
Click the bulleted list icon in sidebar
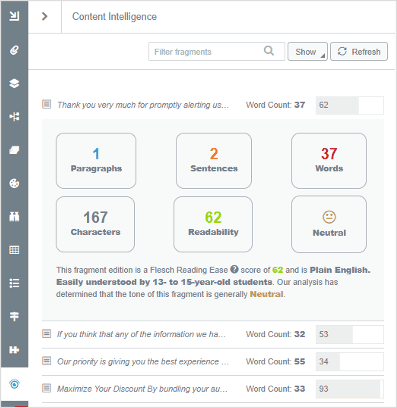pyautogui.click(x=14, y=283)
